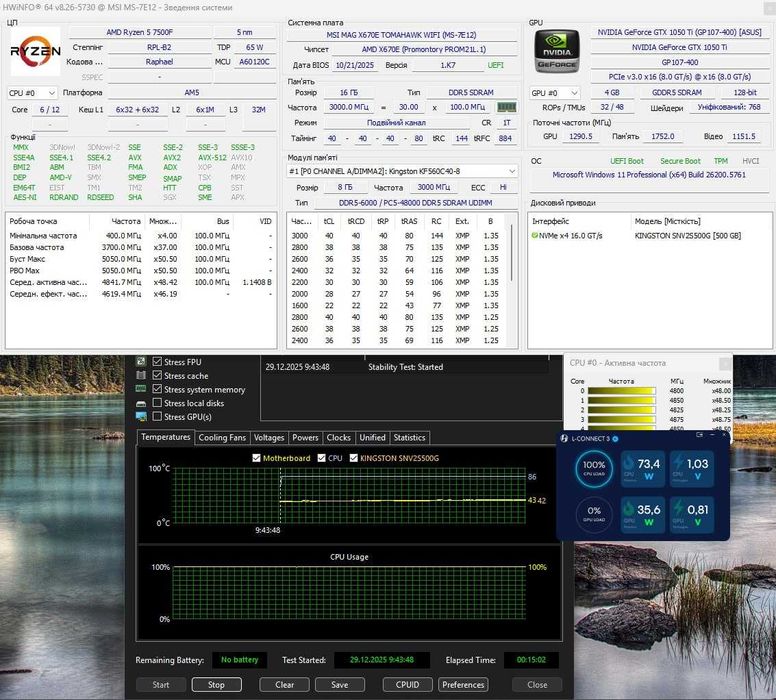Click the GPU power flame icon in L-Connect
Image resolution: width=776 pixels, height=700 pixels.
pyautogui.click(x=629, y=509)
